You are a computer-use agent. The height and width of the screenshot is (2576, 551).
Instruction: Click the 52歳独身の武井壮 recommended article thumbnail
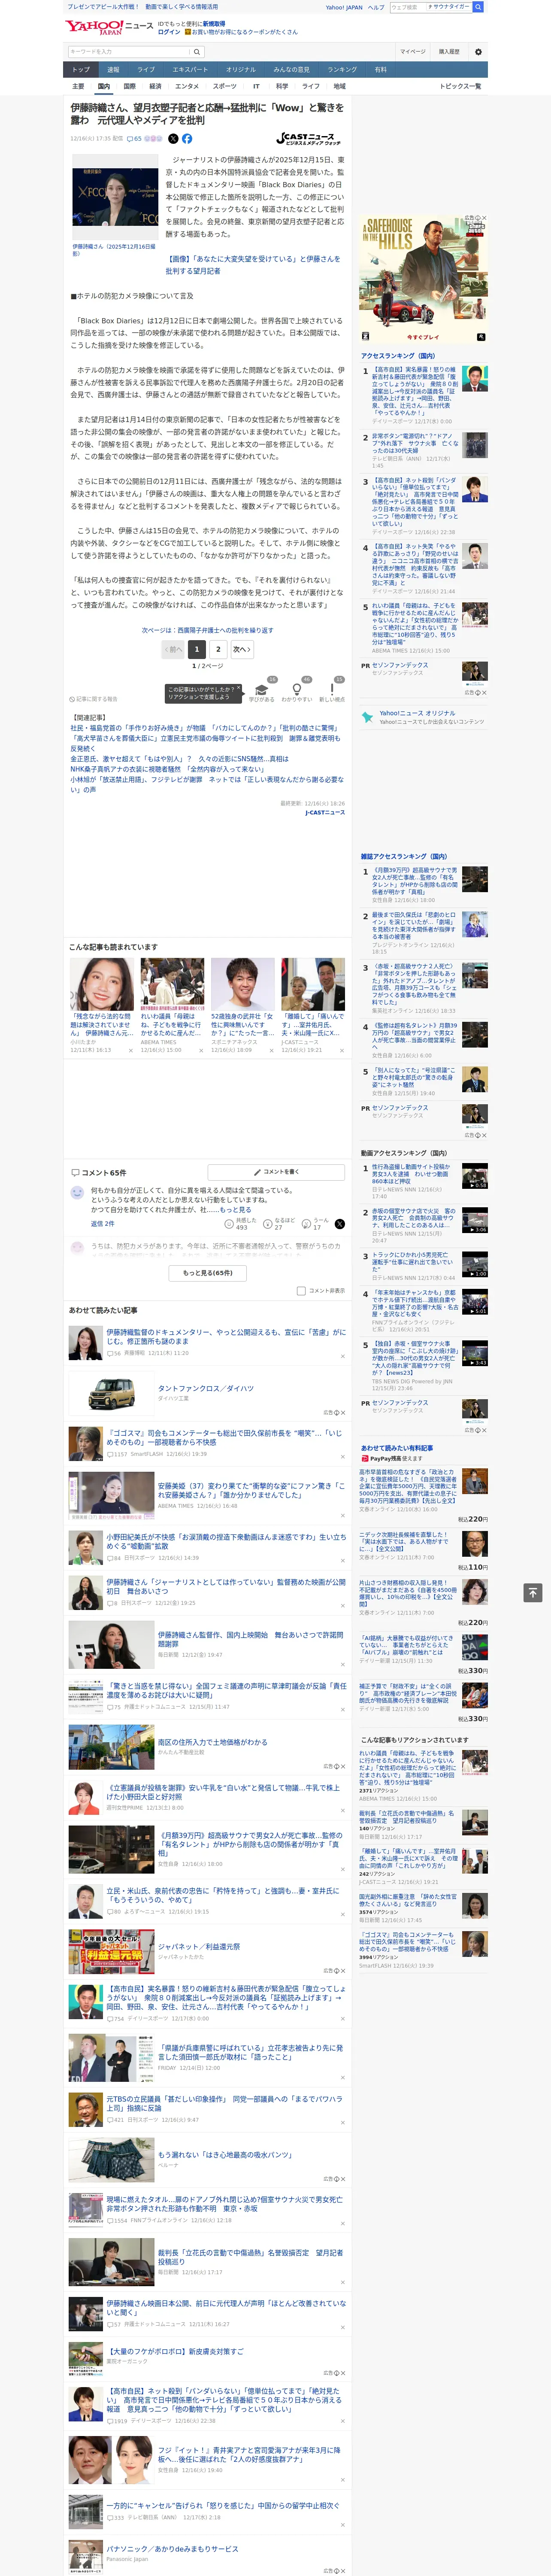242,984
